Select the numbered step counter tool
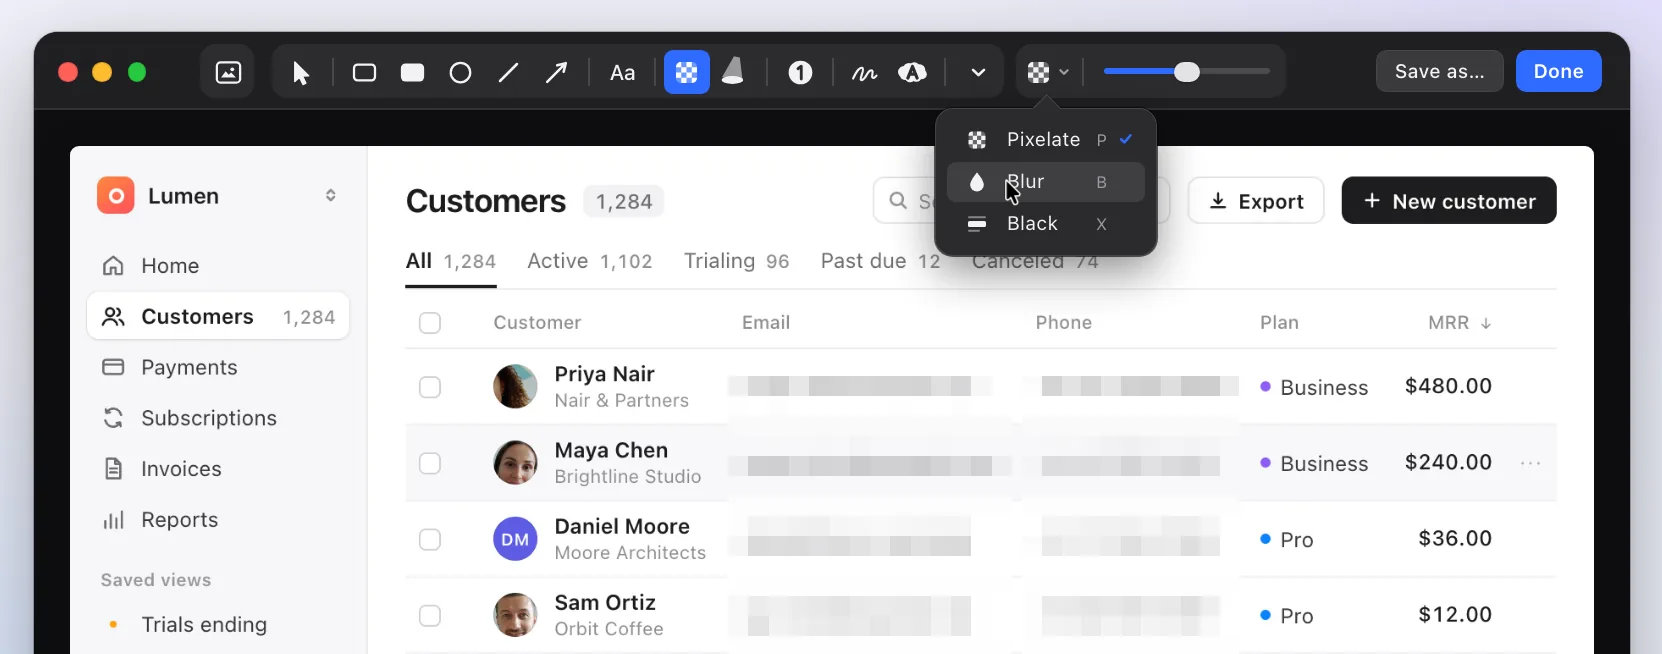 pyautogui.click(x=800, y=73)
